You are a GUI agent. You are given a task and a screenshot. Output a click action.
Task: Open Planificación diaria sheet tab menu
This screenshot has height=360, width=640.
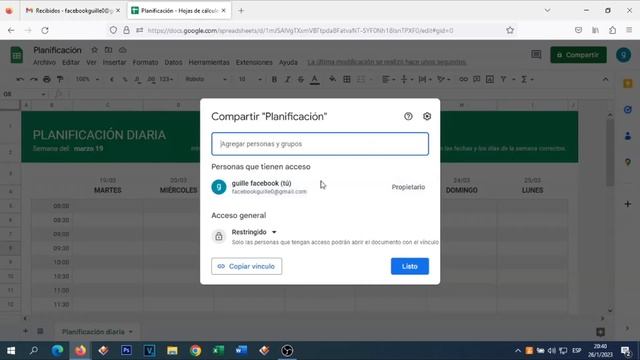click(131, 332)
